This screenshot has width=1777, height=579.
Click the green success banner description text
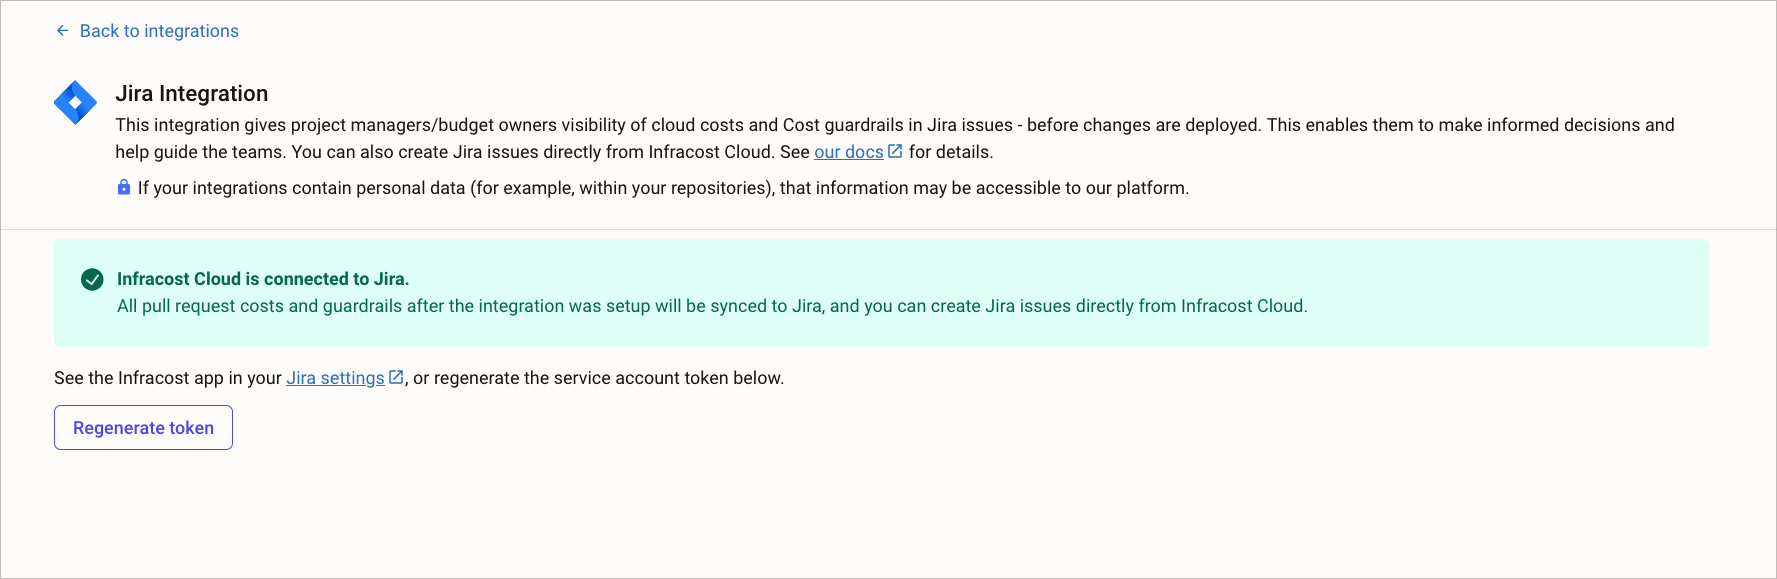[x=712, y=306]
